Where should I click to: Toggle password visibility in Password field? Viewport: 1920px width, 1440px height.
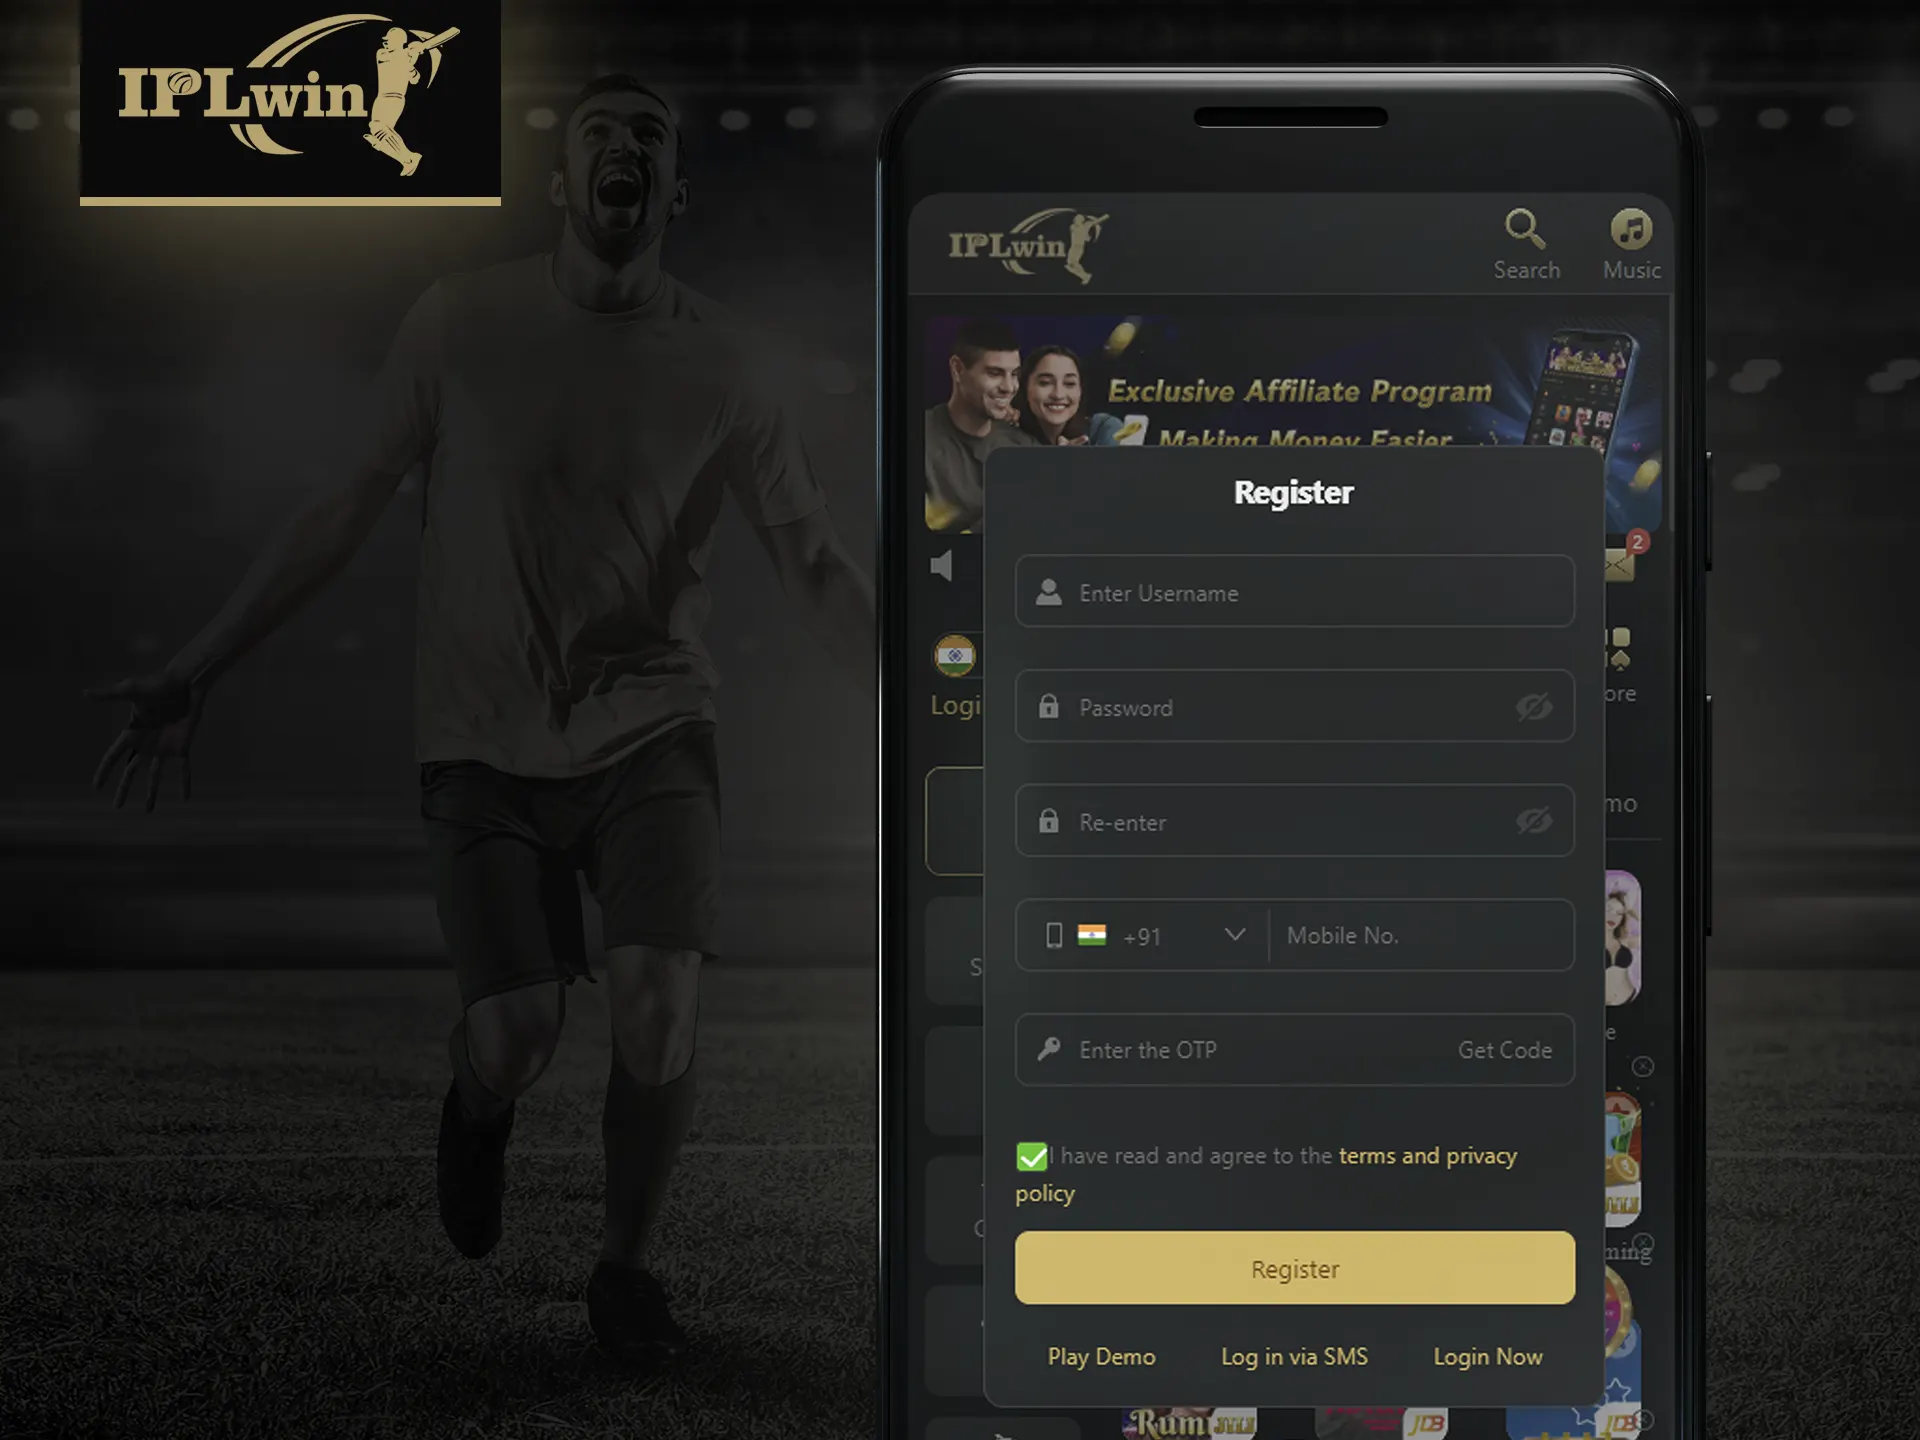[x=1533, y=706]
